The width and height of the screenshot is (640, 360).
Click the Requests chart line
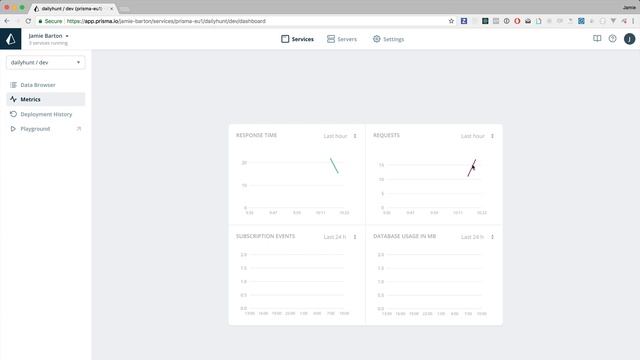coord(471,168)
